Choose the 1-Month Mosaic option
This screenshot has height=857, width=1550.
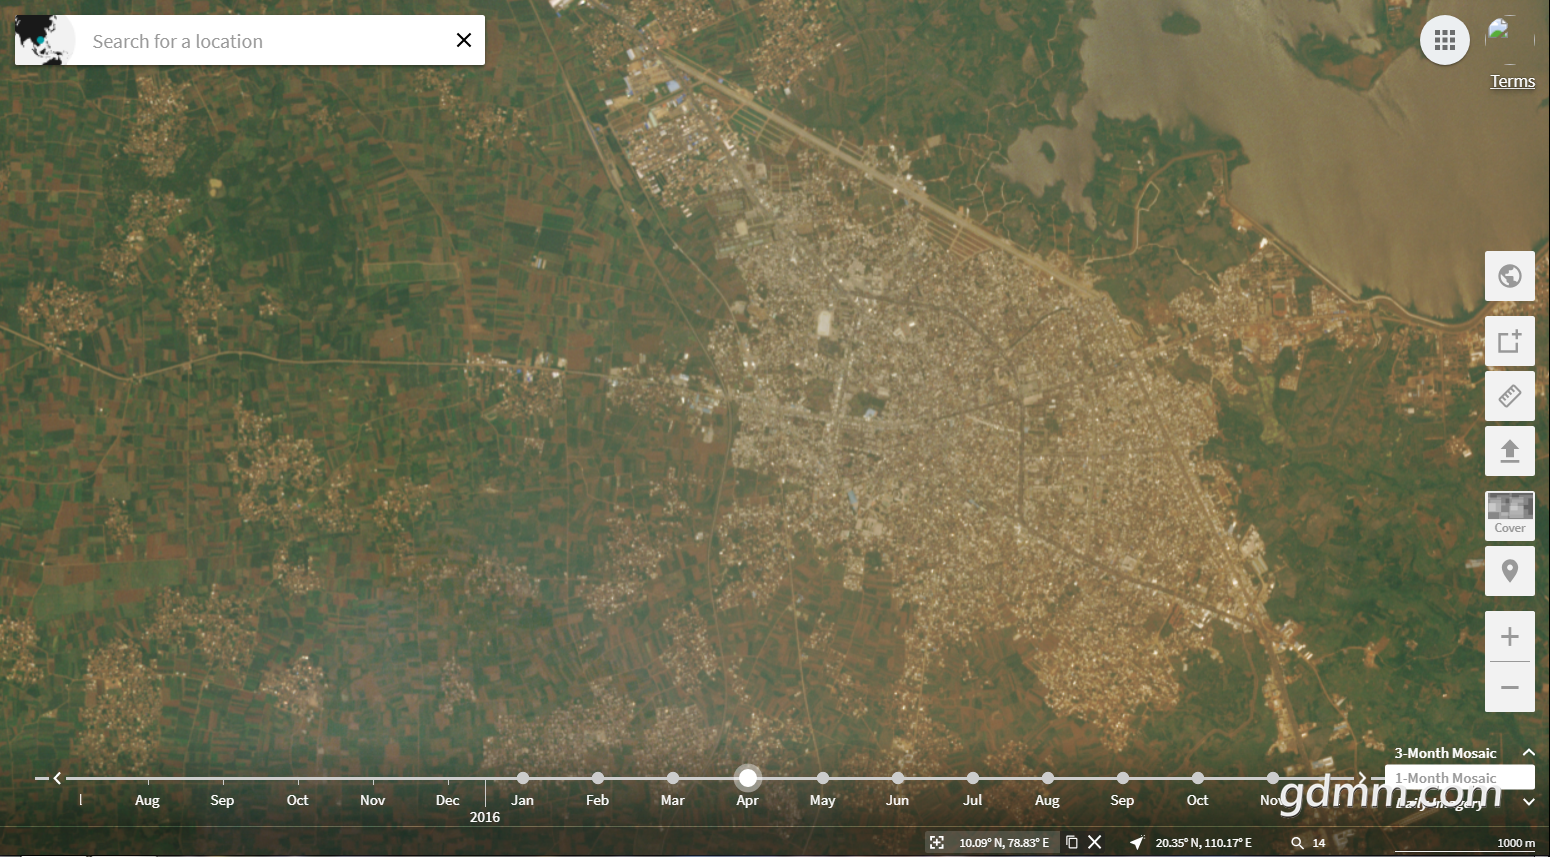point(1460,778)
